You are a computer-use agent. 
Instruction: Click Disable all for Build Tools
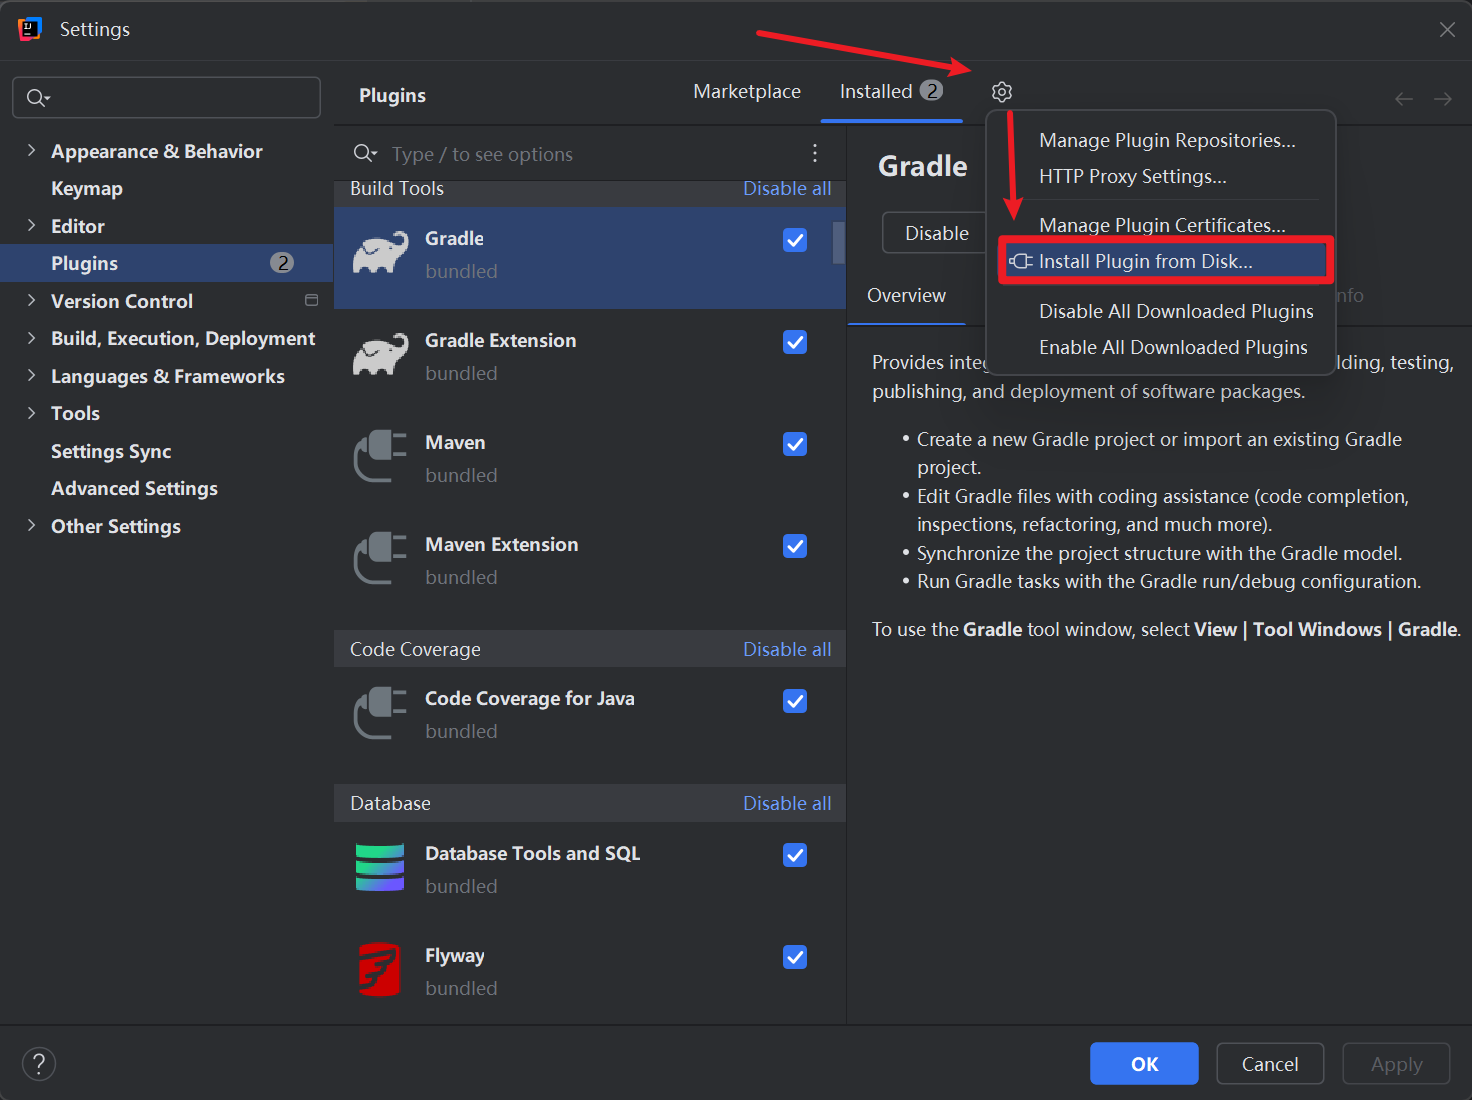click(x=787, y=188)
